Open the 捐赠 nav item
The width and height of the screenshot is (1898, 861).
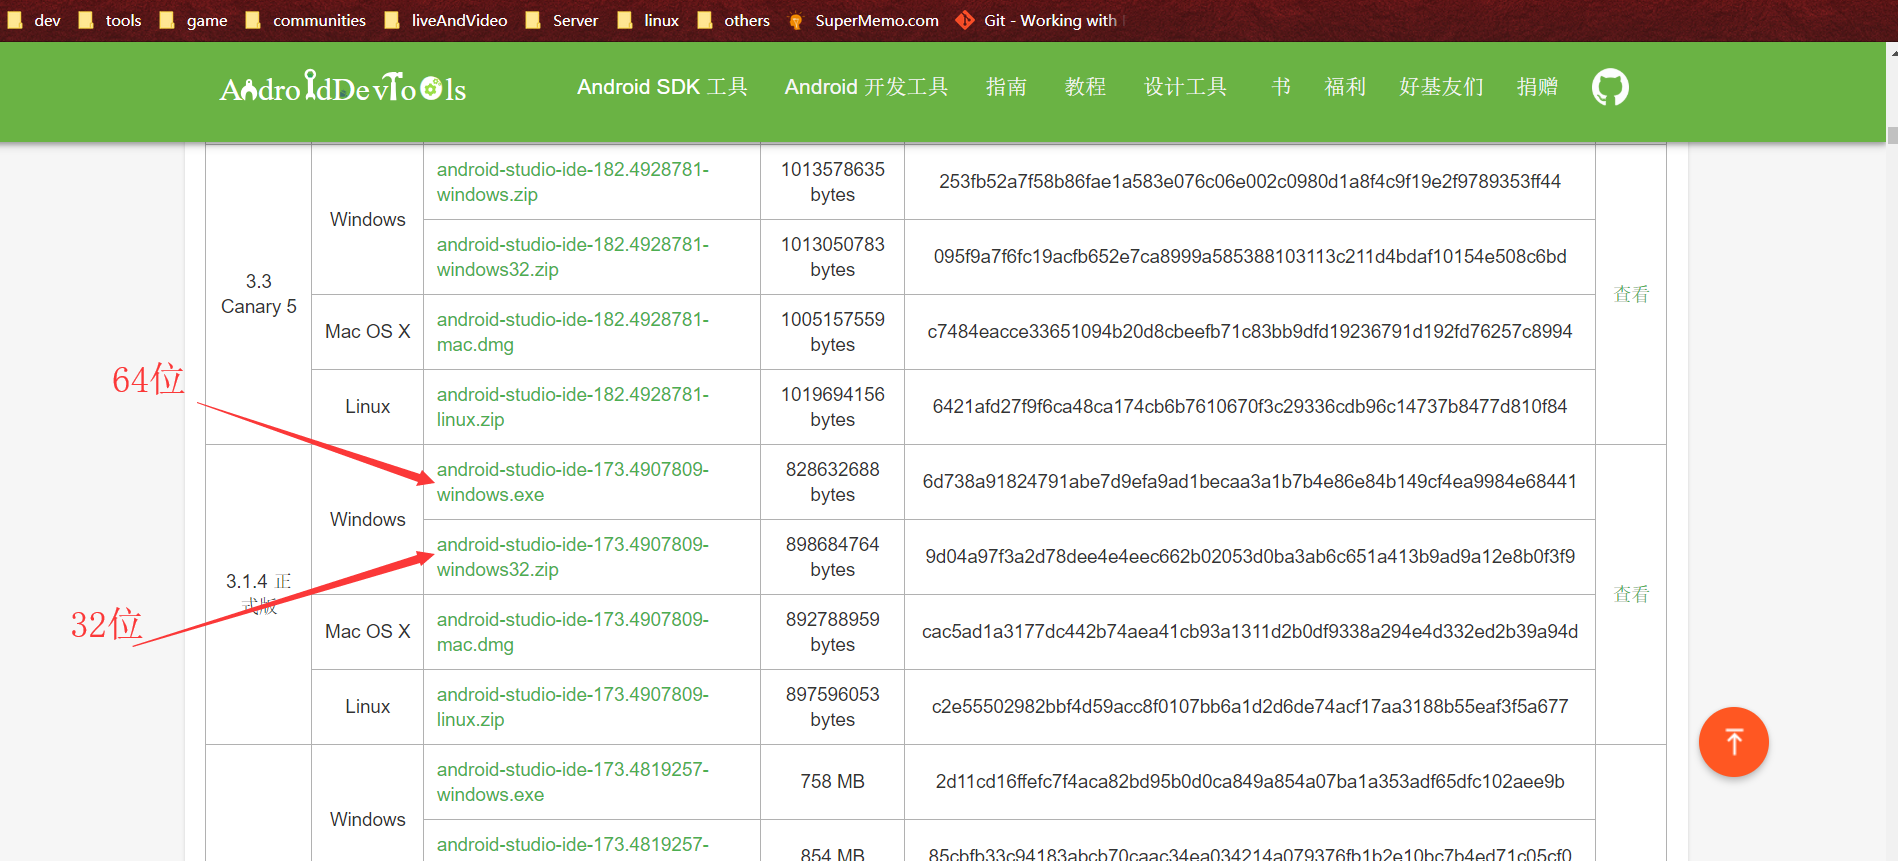[x=1537, y=87]
